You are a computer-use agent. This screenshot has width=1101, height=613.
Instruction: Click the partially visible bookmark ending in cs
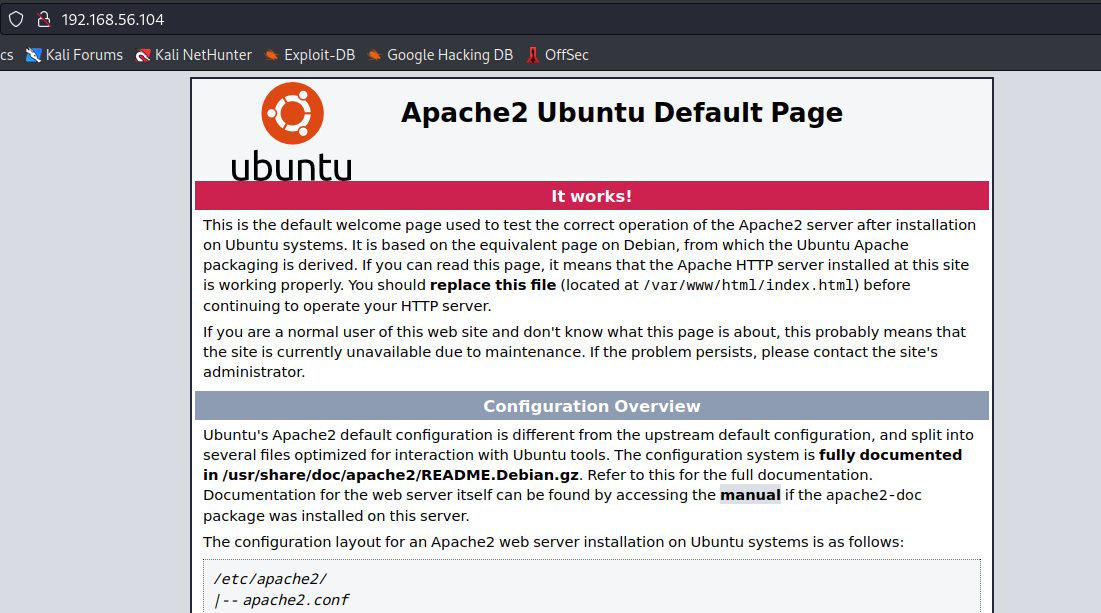point(6,55)
